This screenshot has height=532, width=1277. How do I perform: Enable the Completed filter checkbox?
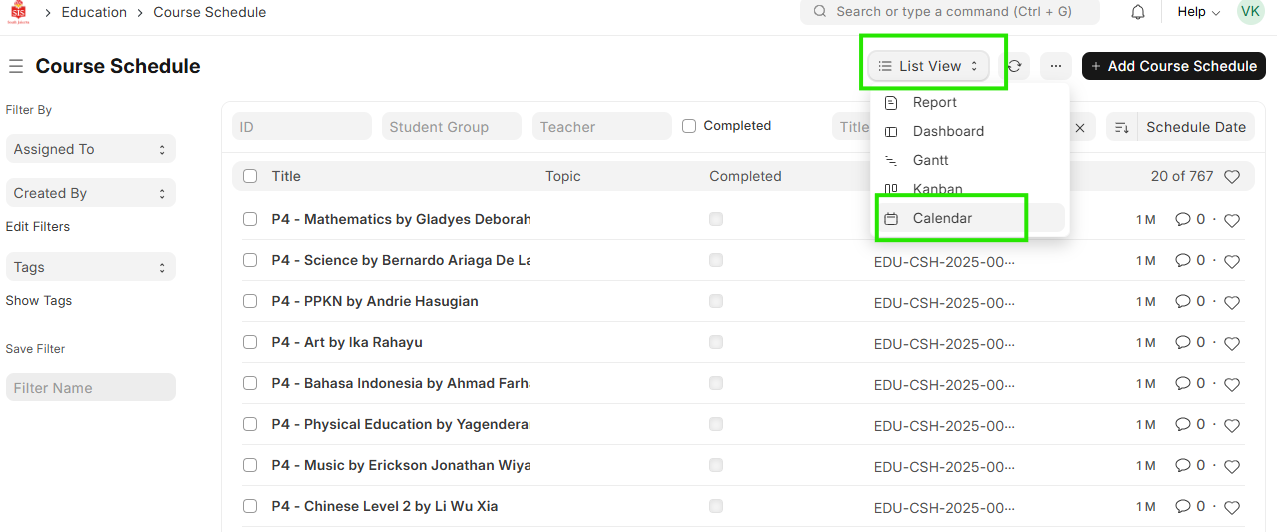coord(689,126)
